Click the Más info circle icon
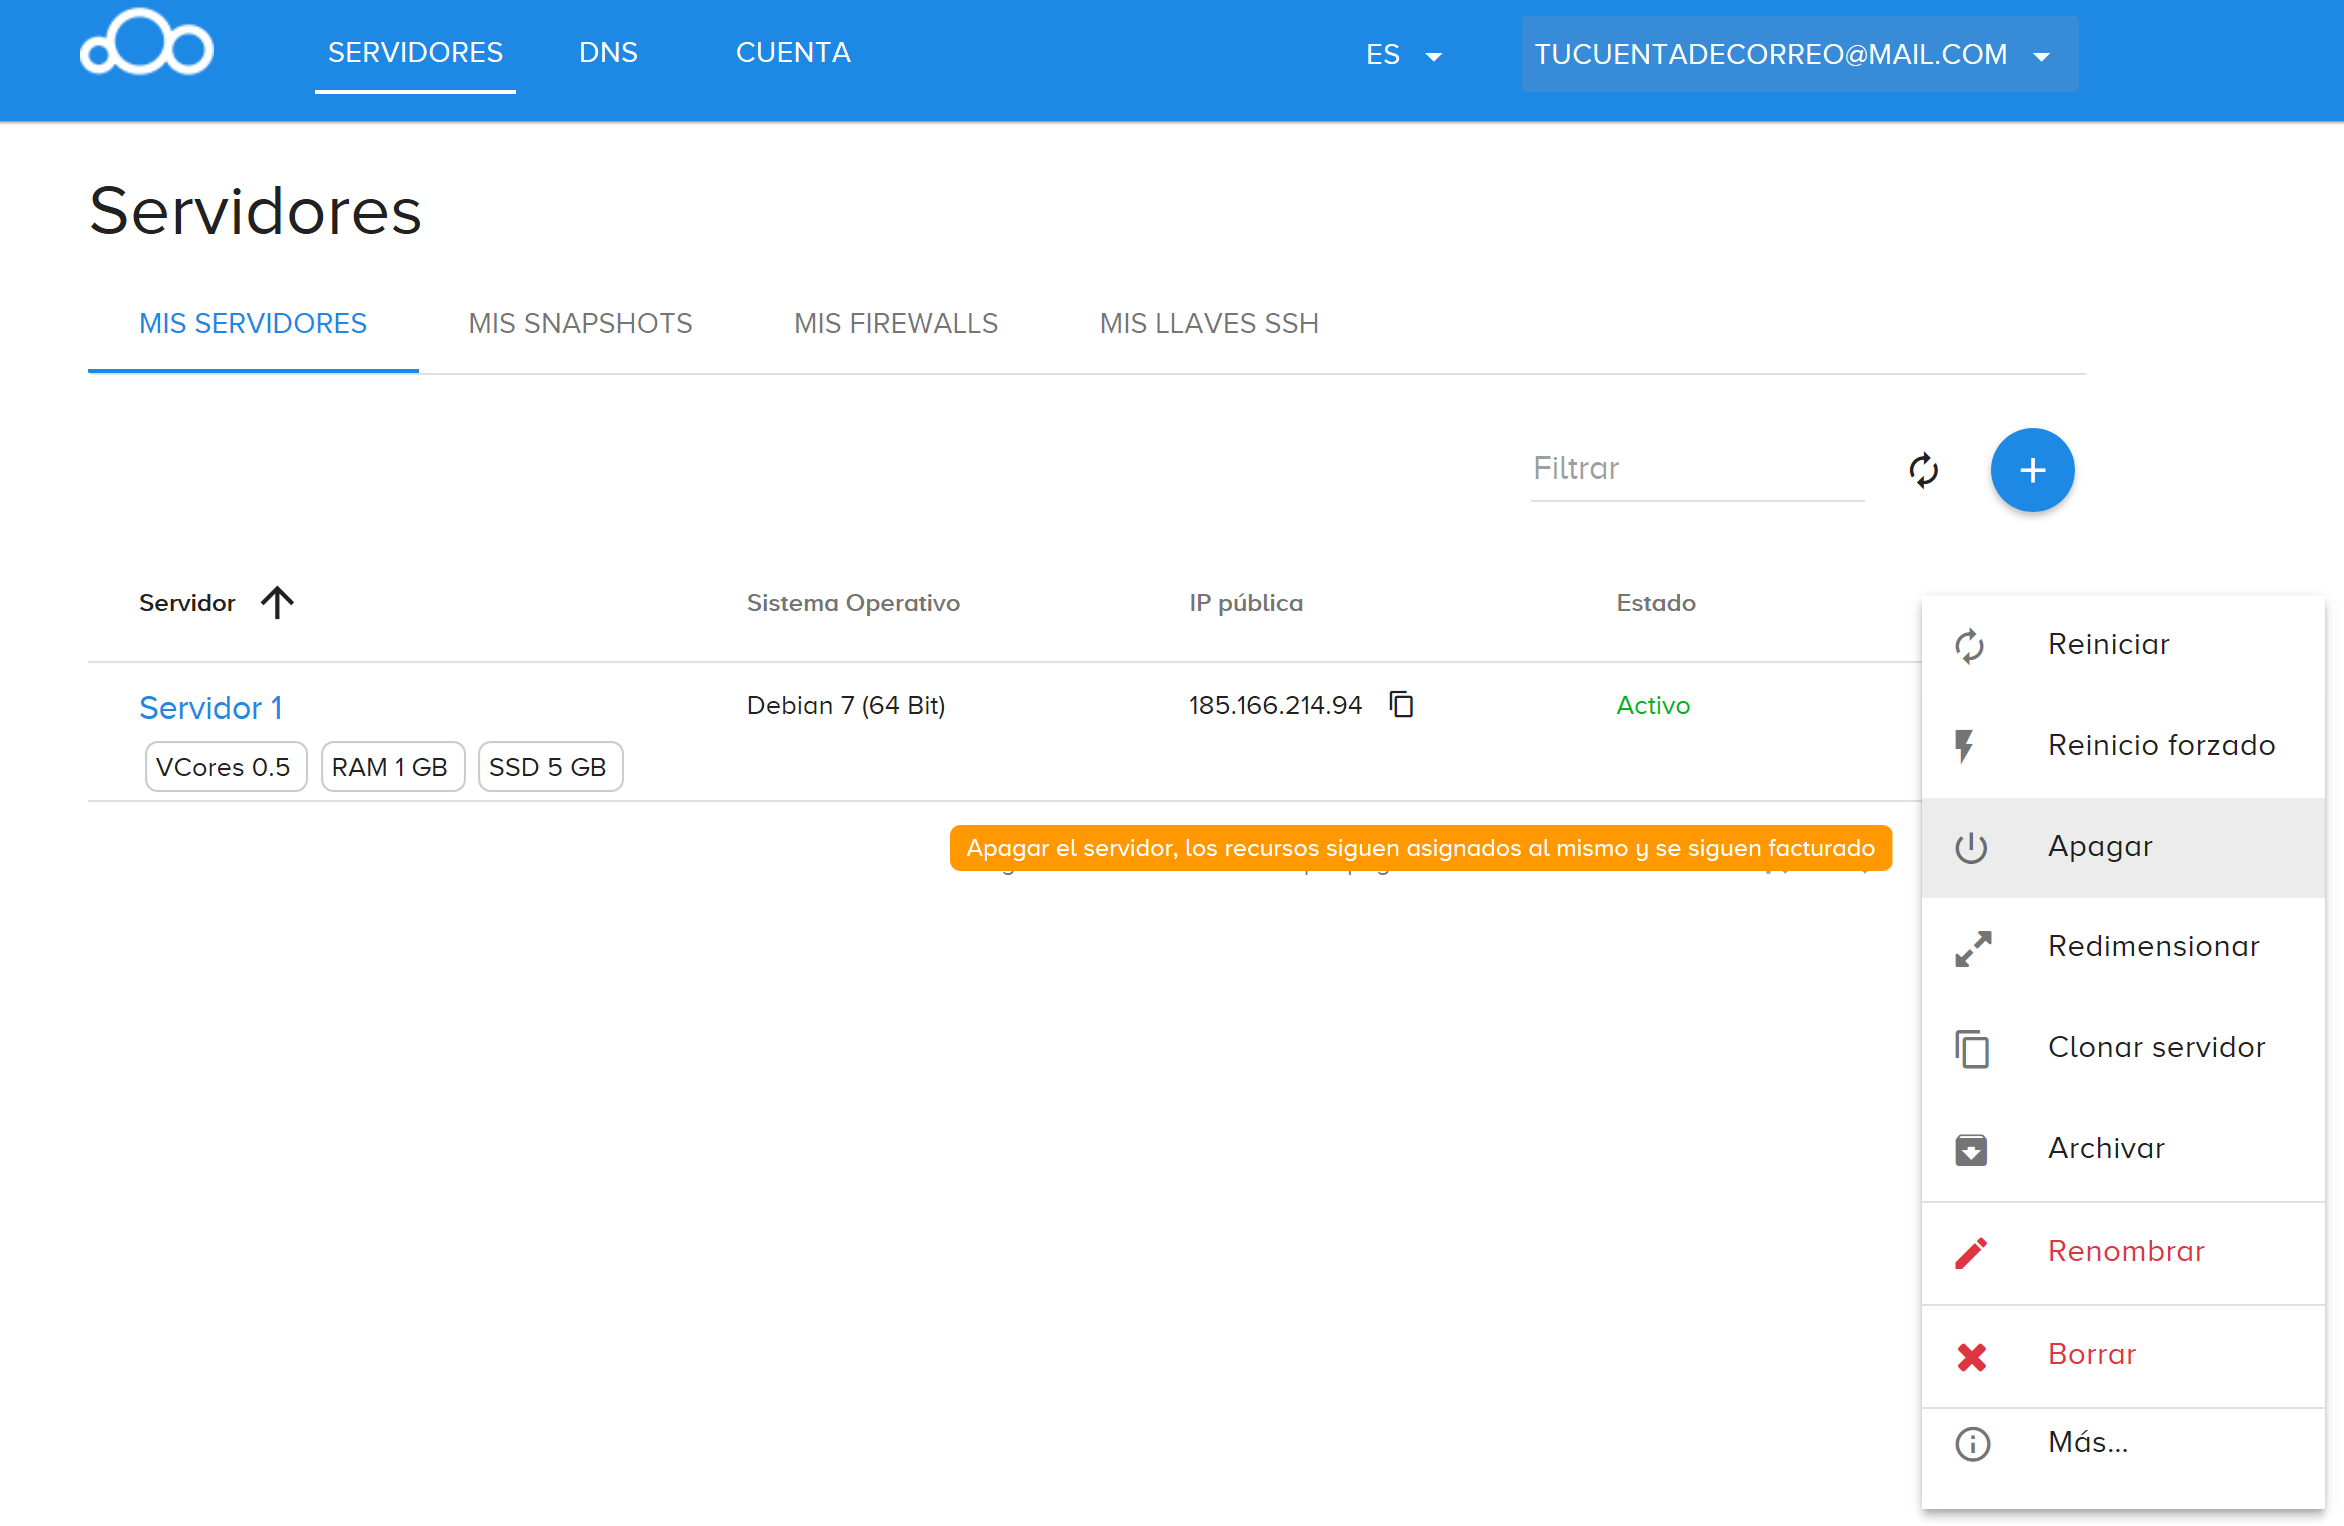This screenshot has width=2344, height=1526. click(x=1972, y=1444)
